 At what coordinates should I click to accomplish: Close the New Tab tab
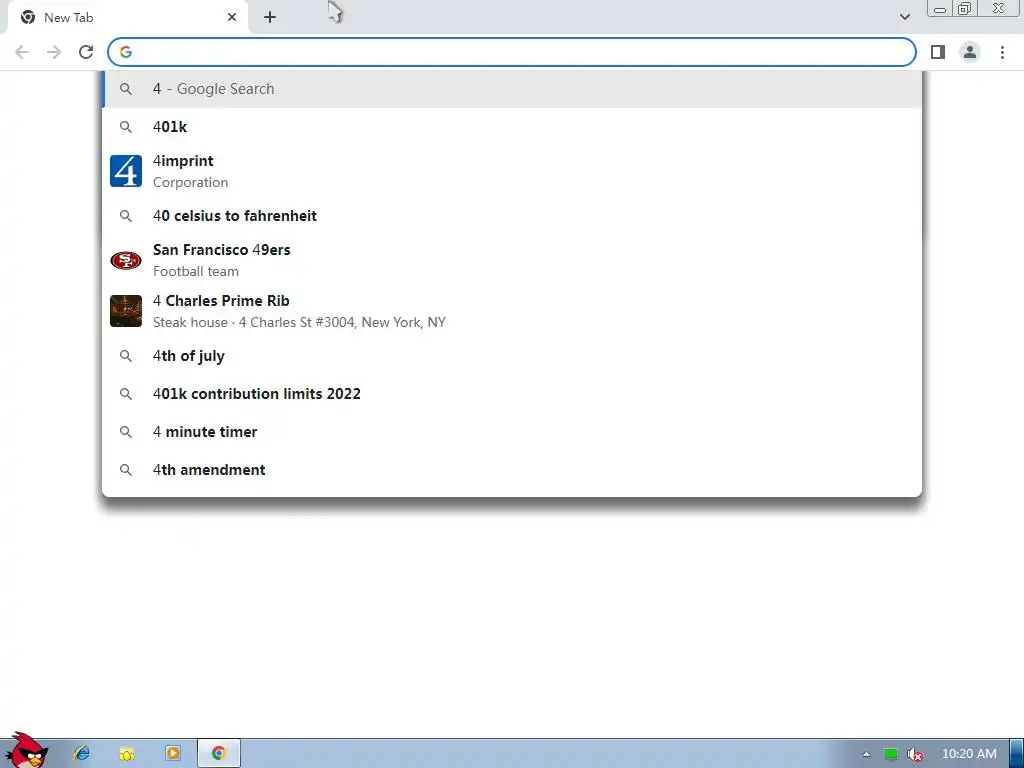(232, 18)
